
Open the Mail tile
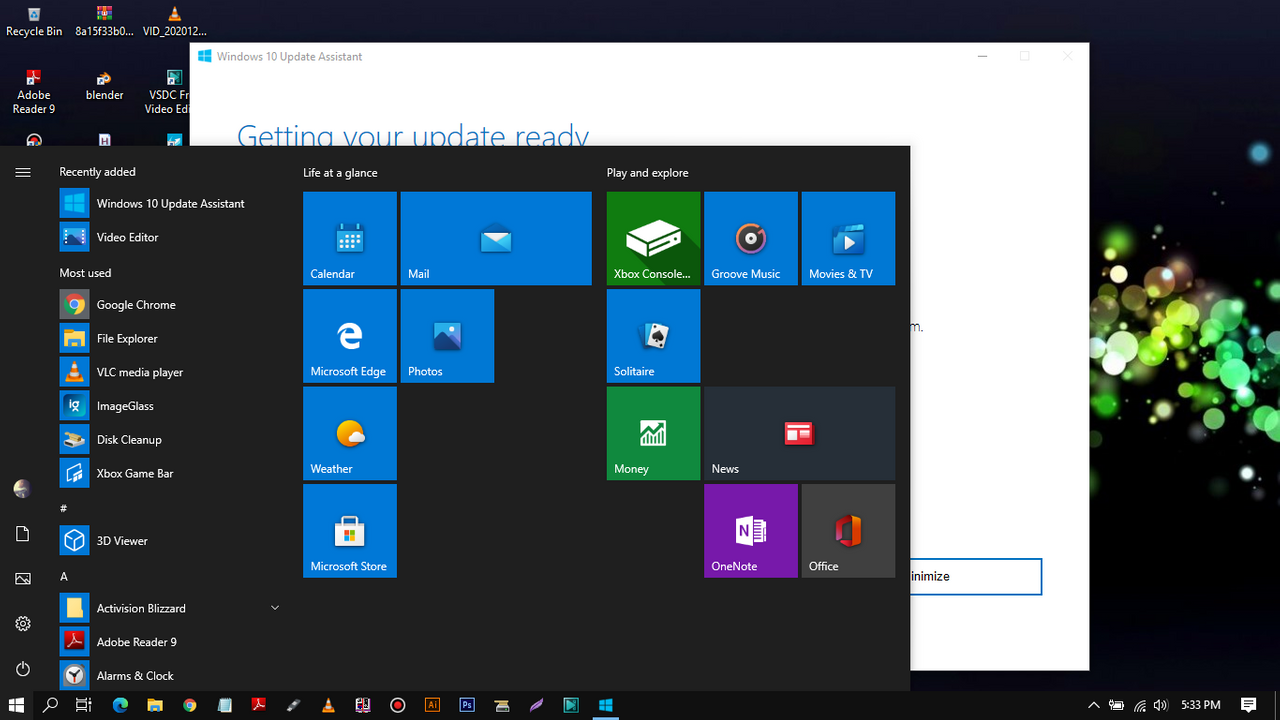pos(496,239)
